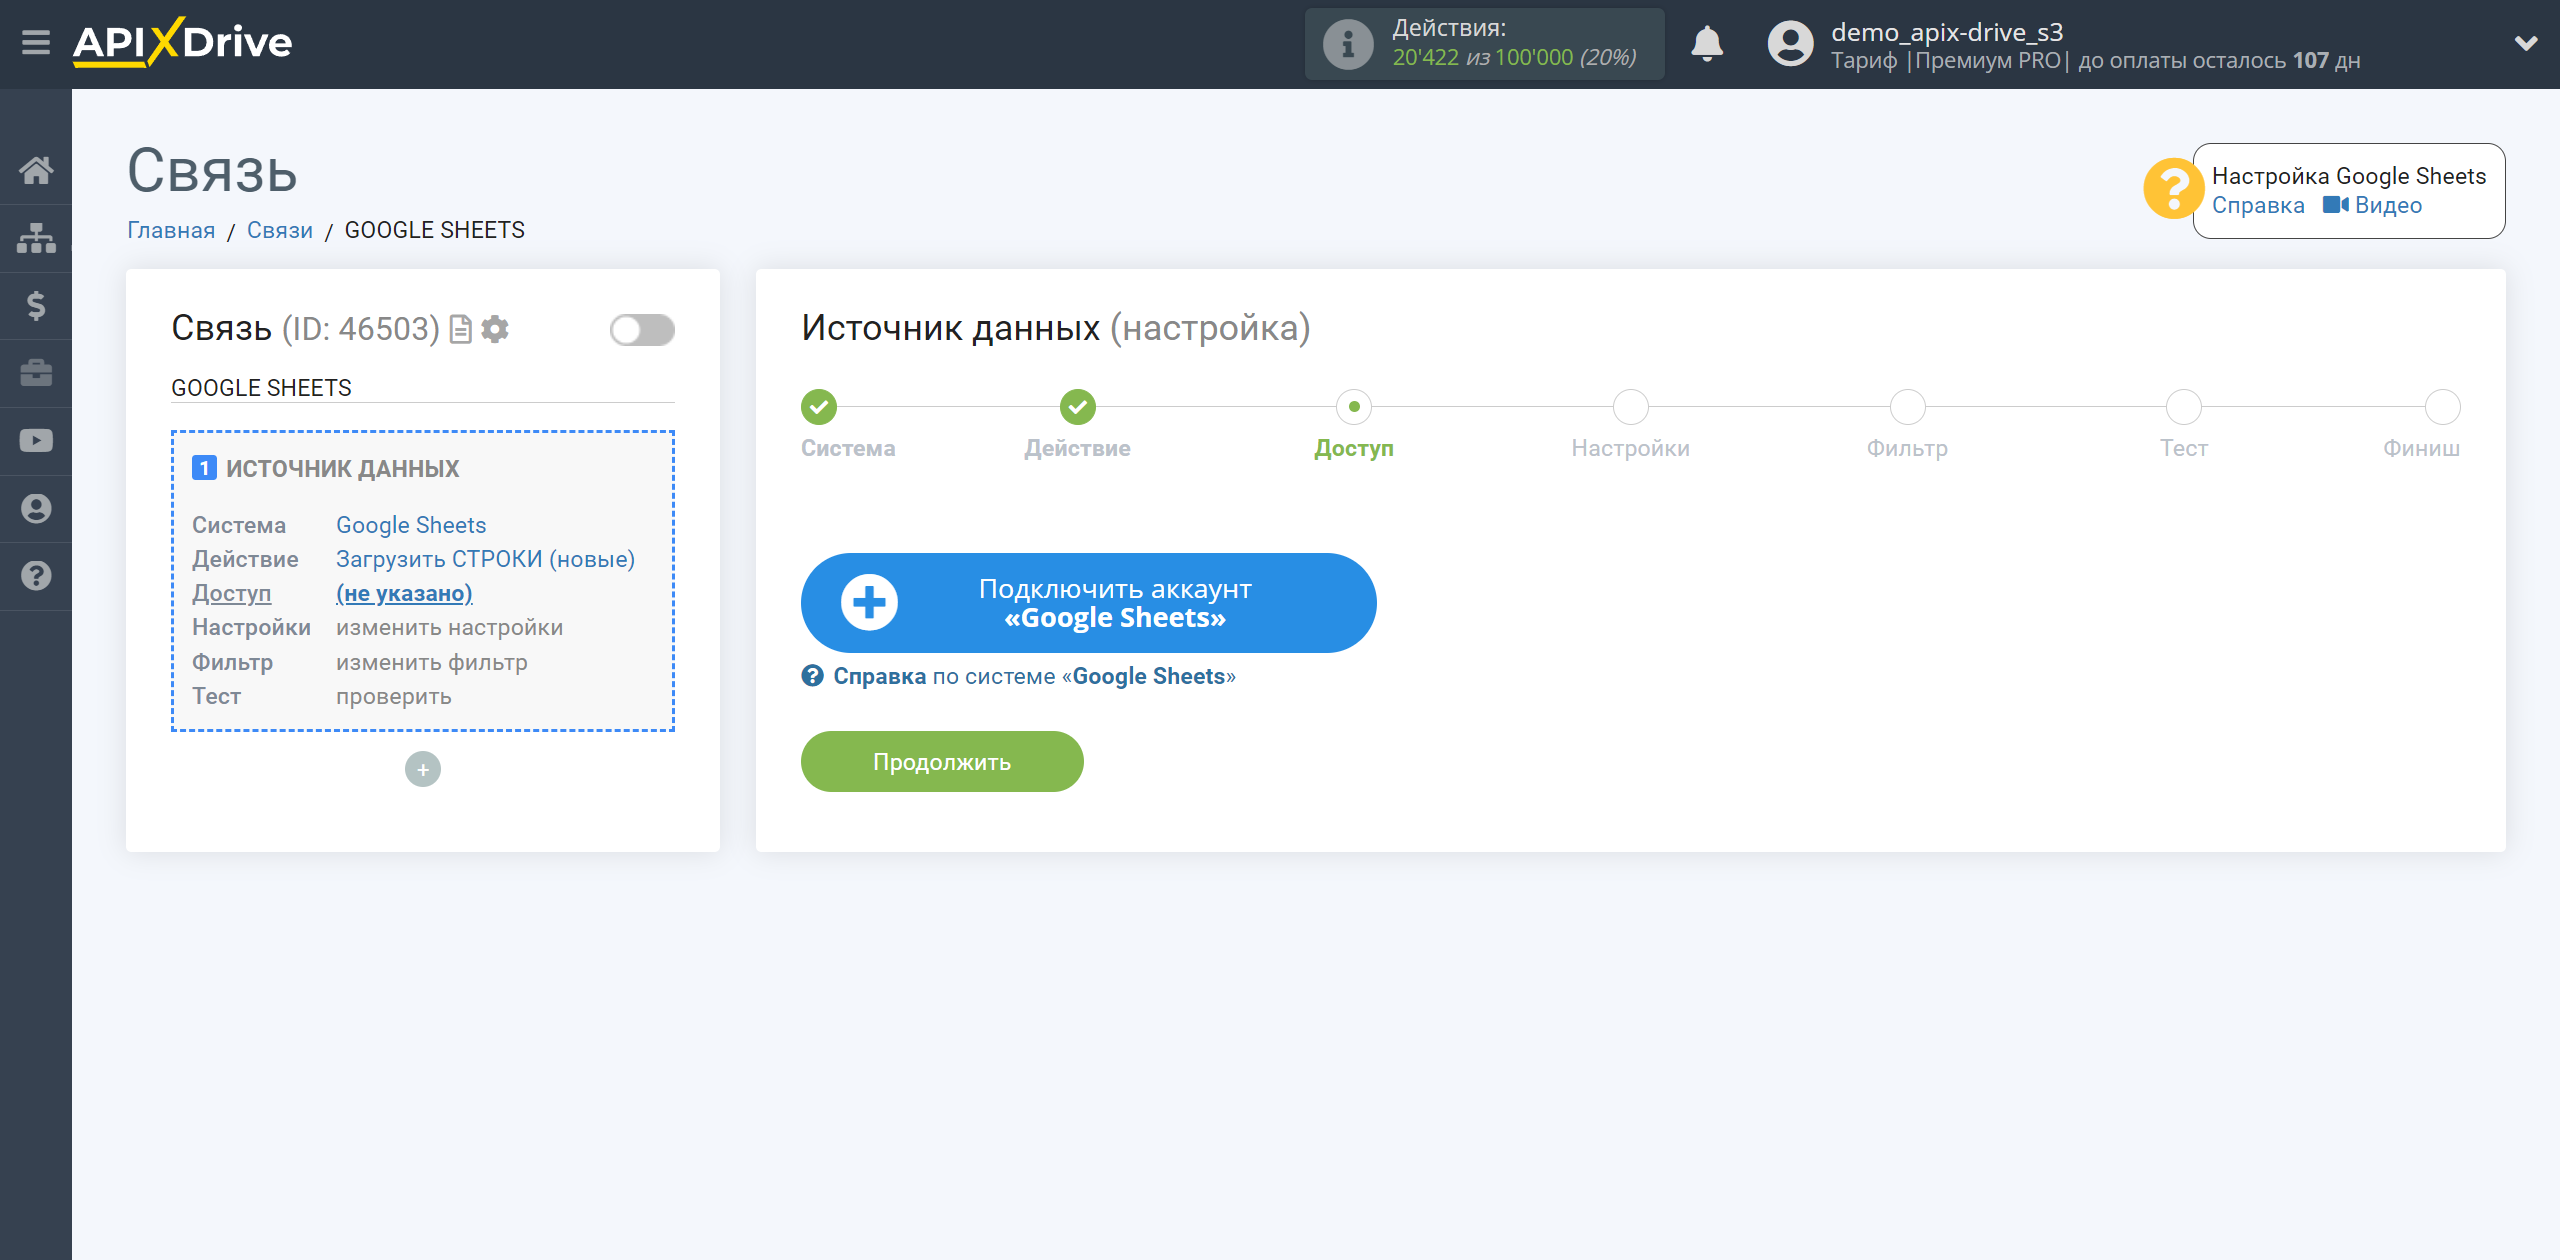Viewport: 2560px width, 1260px height.
Task: Add a new block with plus icon
Action: pyautogui.click(x=423, y=769)
